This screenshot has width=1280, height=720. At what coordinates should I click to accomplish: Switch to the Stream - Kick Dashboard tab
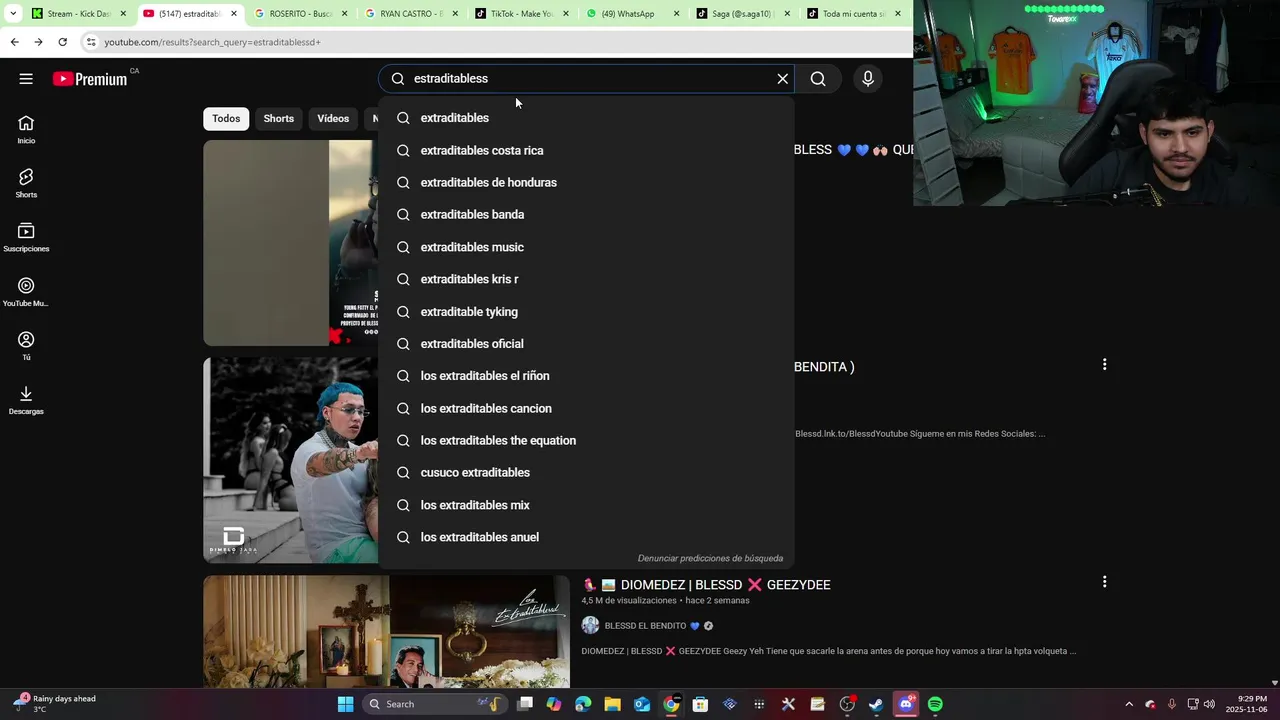click(x=78, y=14)
